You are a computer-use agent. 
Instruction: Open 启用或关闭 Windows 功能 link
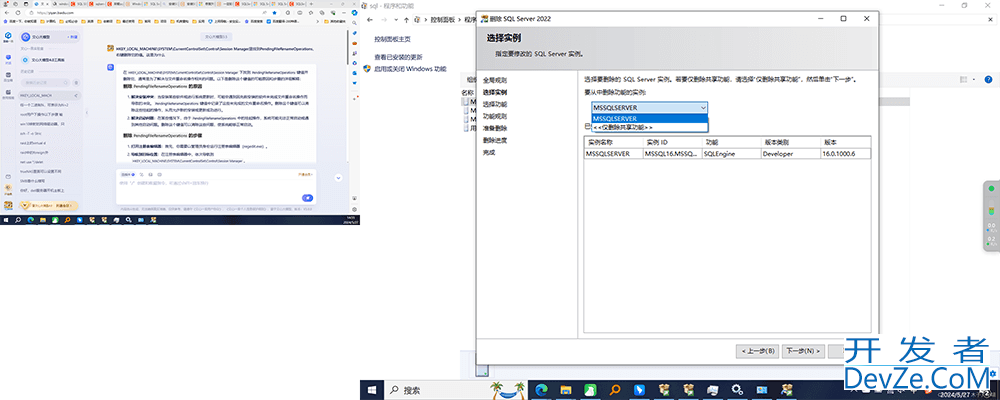coord(410,69)
